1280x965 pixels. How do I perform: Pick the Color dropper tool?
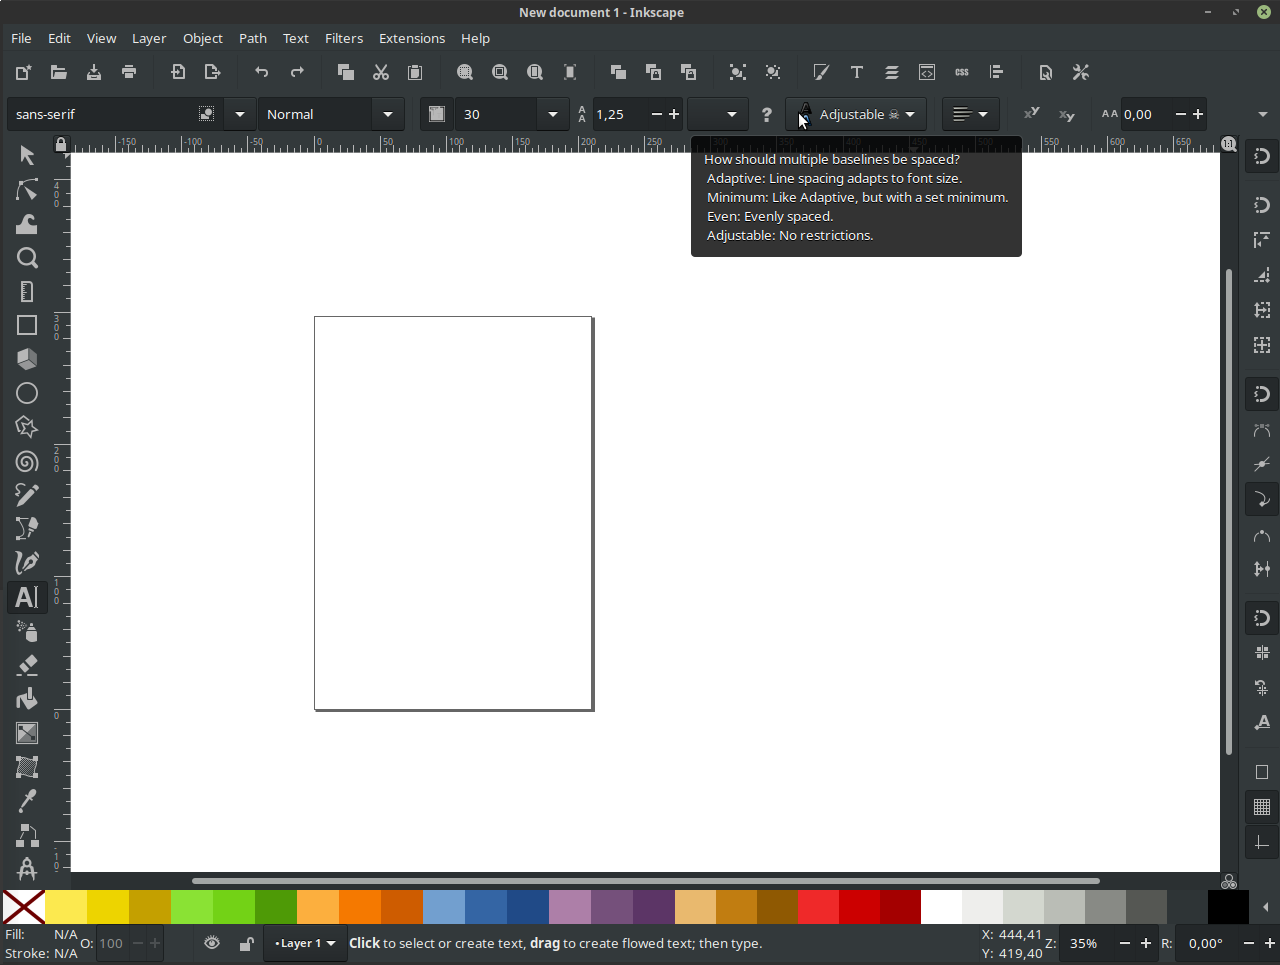click(27, 801)
